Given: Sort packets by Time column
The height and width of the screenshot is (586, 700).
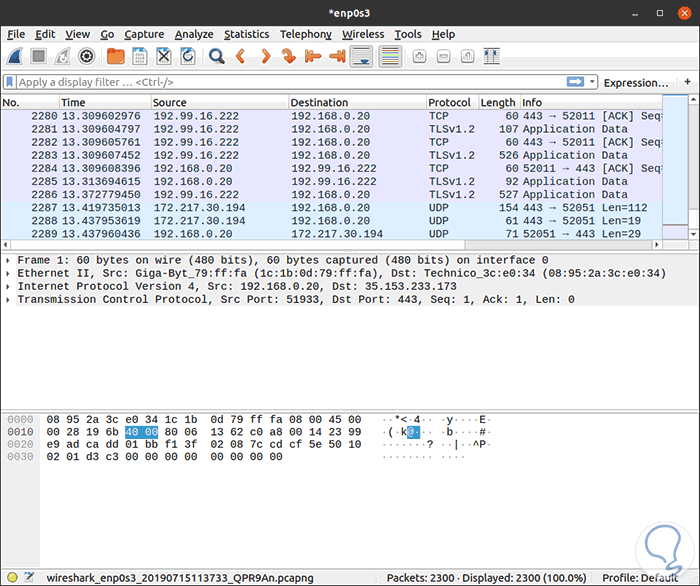Looking at the screenshot, I should [105, 103].
